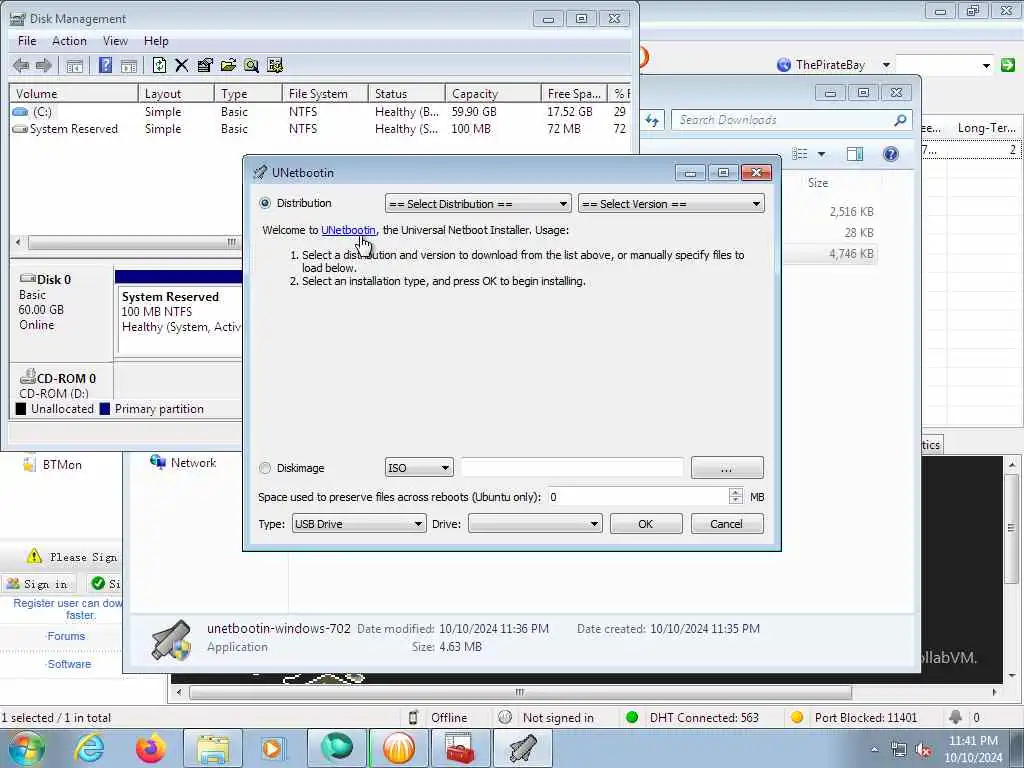The height and width of the screenshot is (768, 1024).
Task: Open the Select Distribution dropdown
Action: [x=478, y=204]
